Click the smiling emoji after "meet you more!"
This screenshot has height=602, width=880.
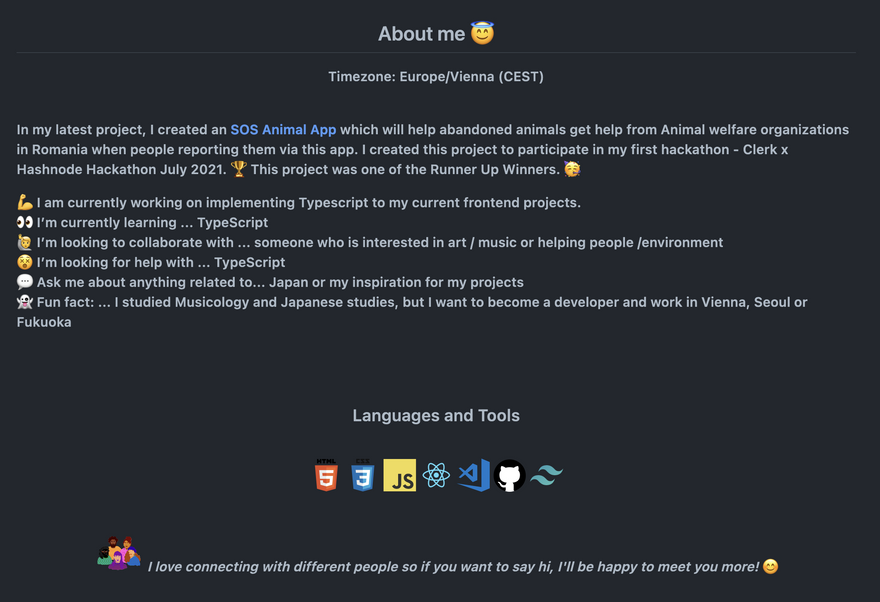(x=770, y=567)
